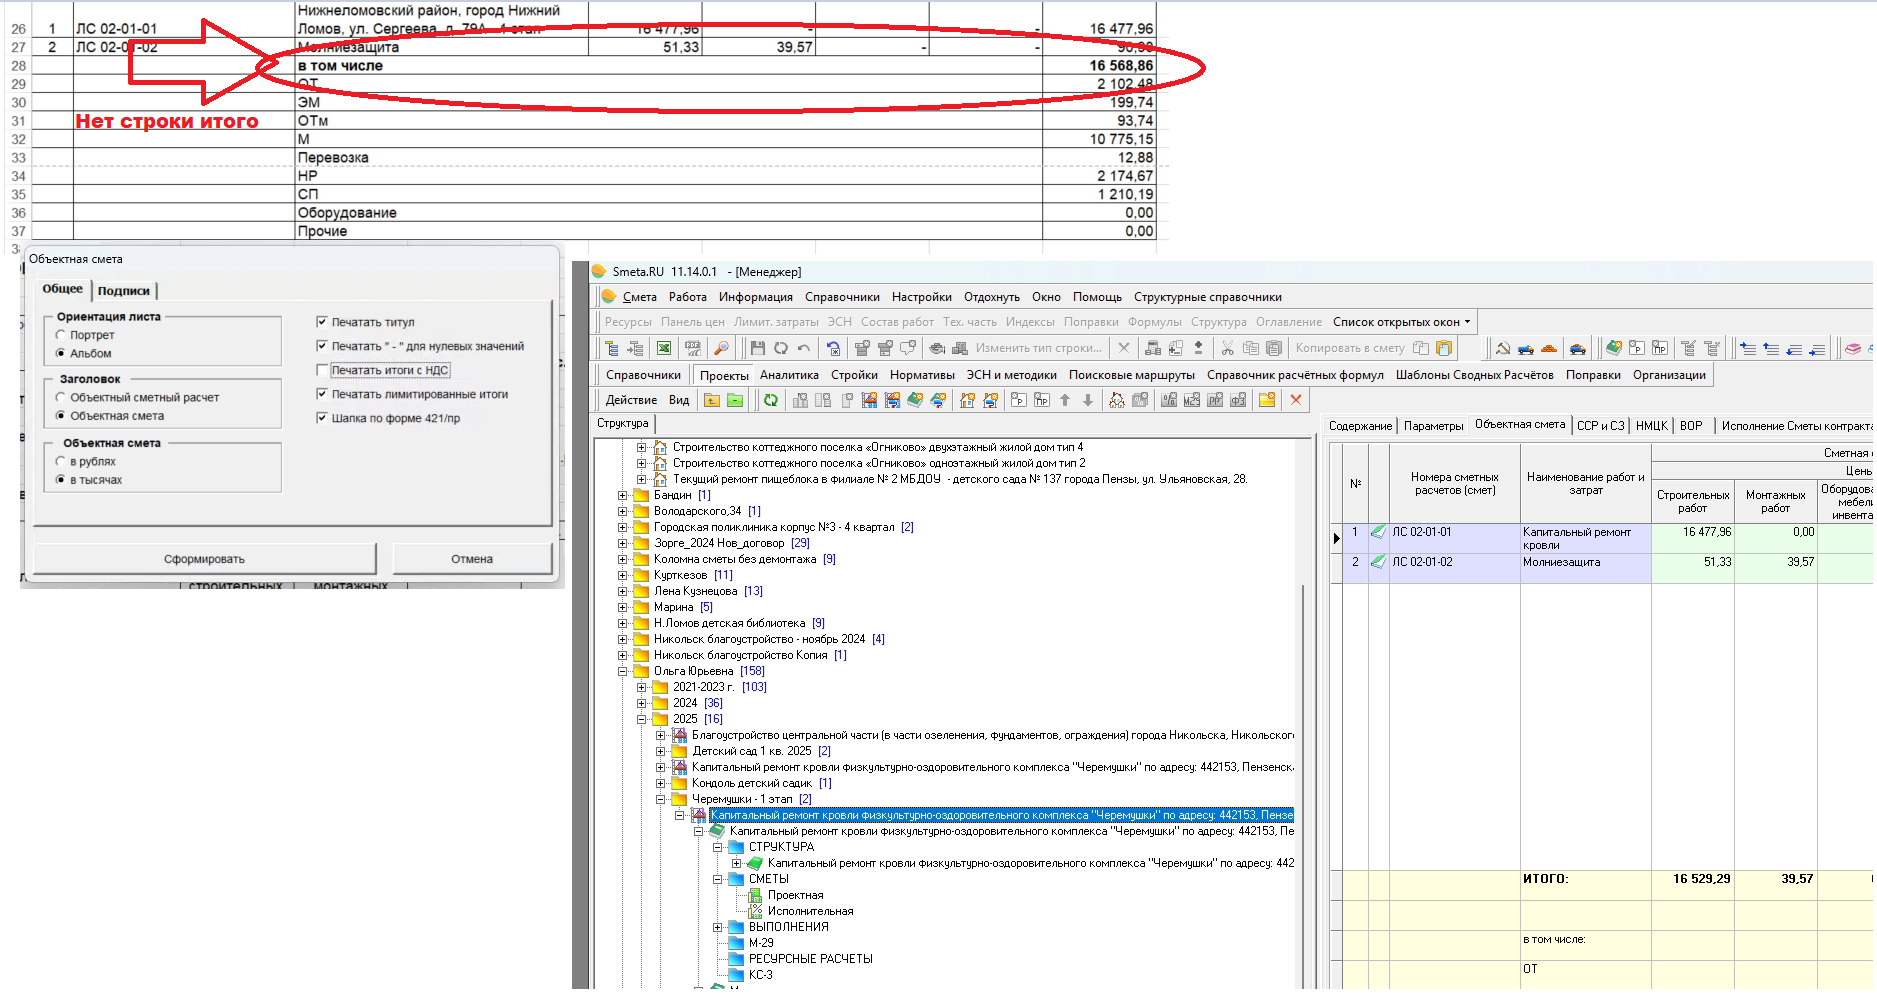Viewport: 1877px width, 1004px height.
Task: Select 'Проектная' smeta item in tree
Action: [795, 895]
